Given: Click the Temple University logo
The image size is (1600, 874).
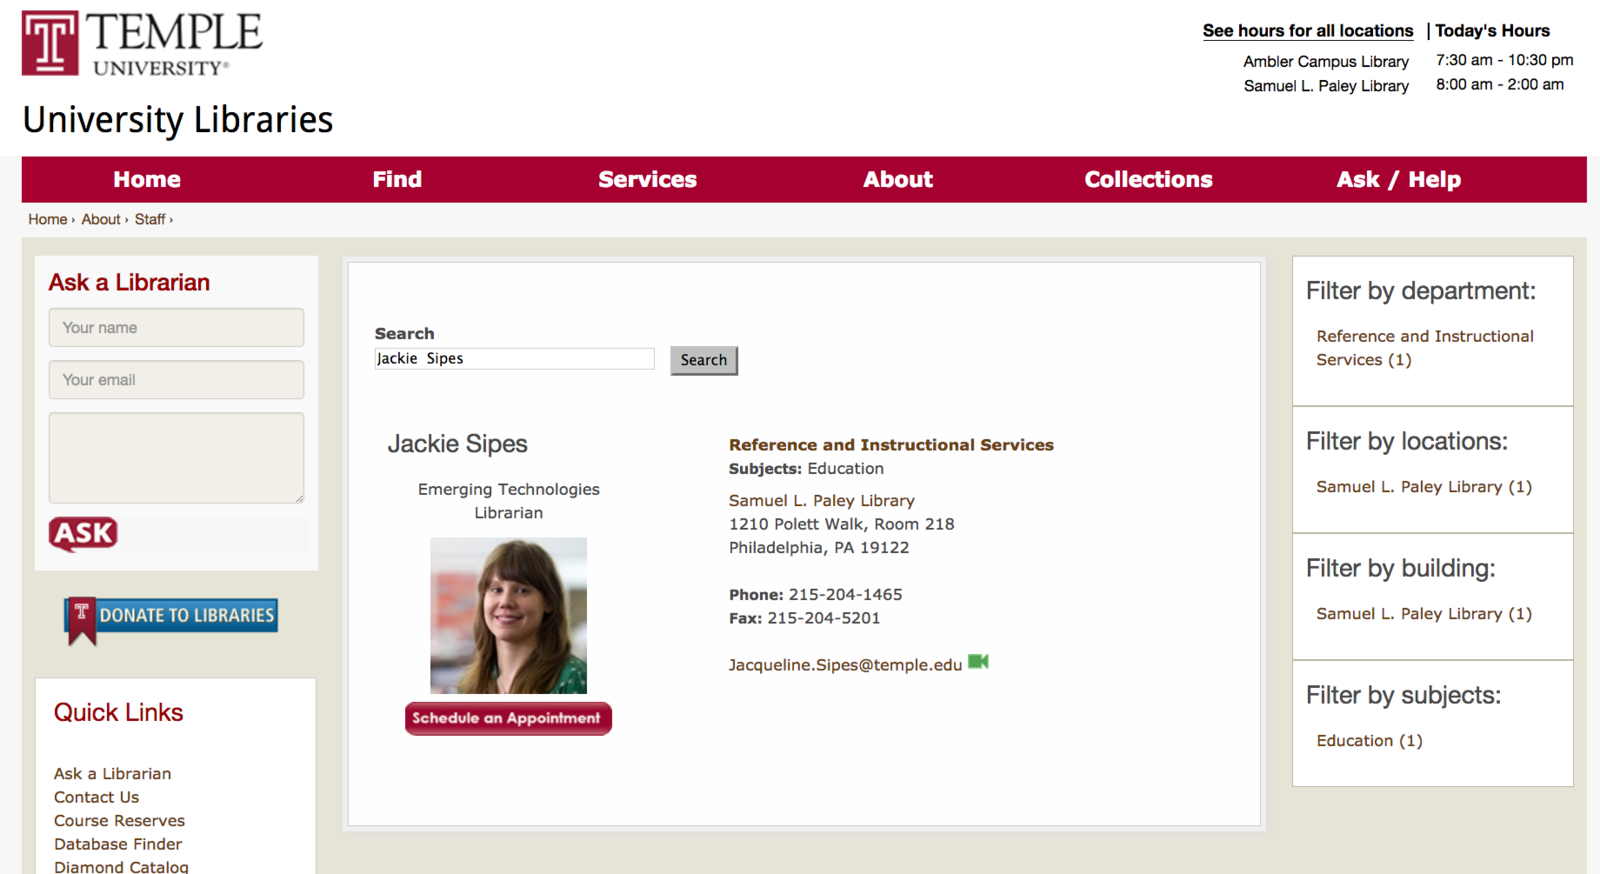Looking at the screenshot, I should point(142,44).
